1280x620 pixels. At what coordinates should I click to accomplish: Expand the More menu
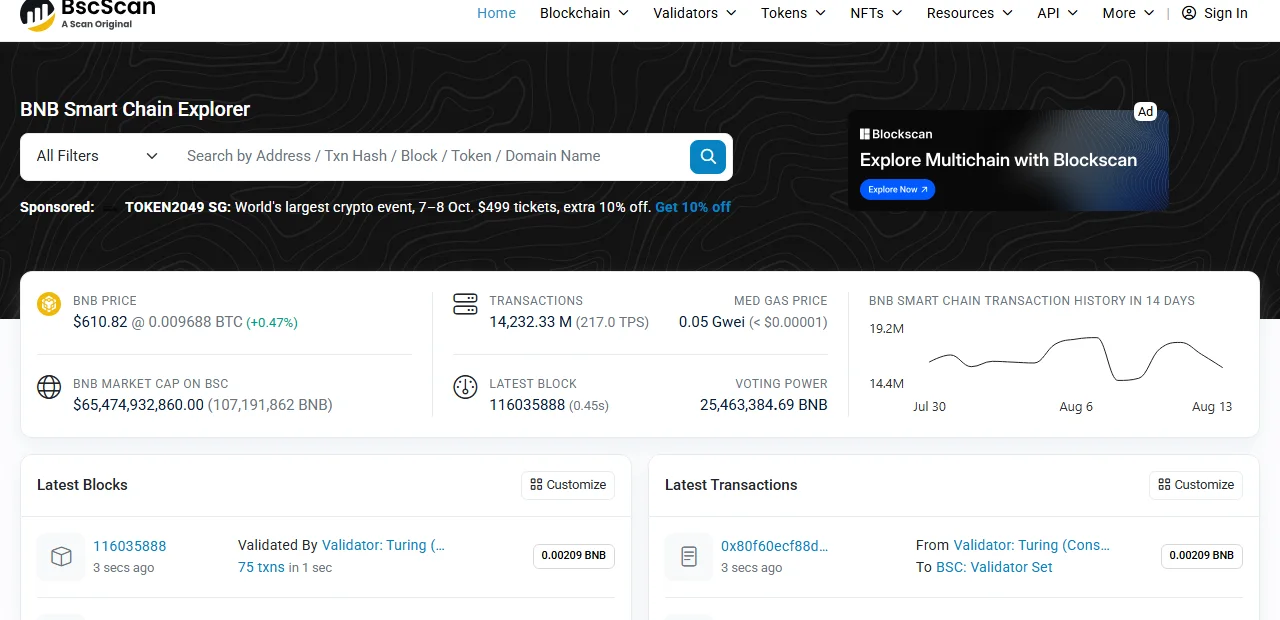(x=1128, y=13)
